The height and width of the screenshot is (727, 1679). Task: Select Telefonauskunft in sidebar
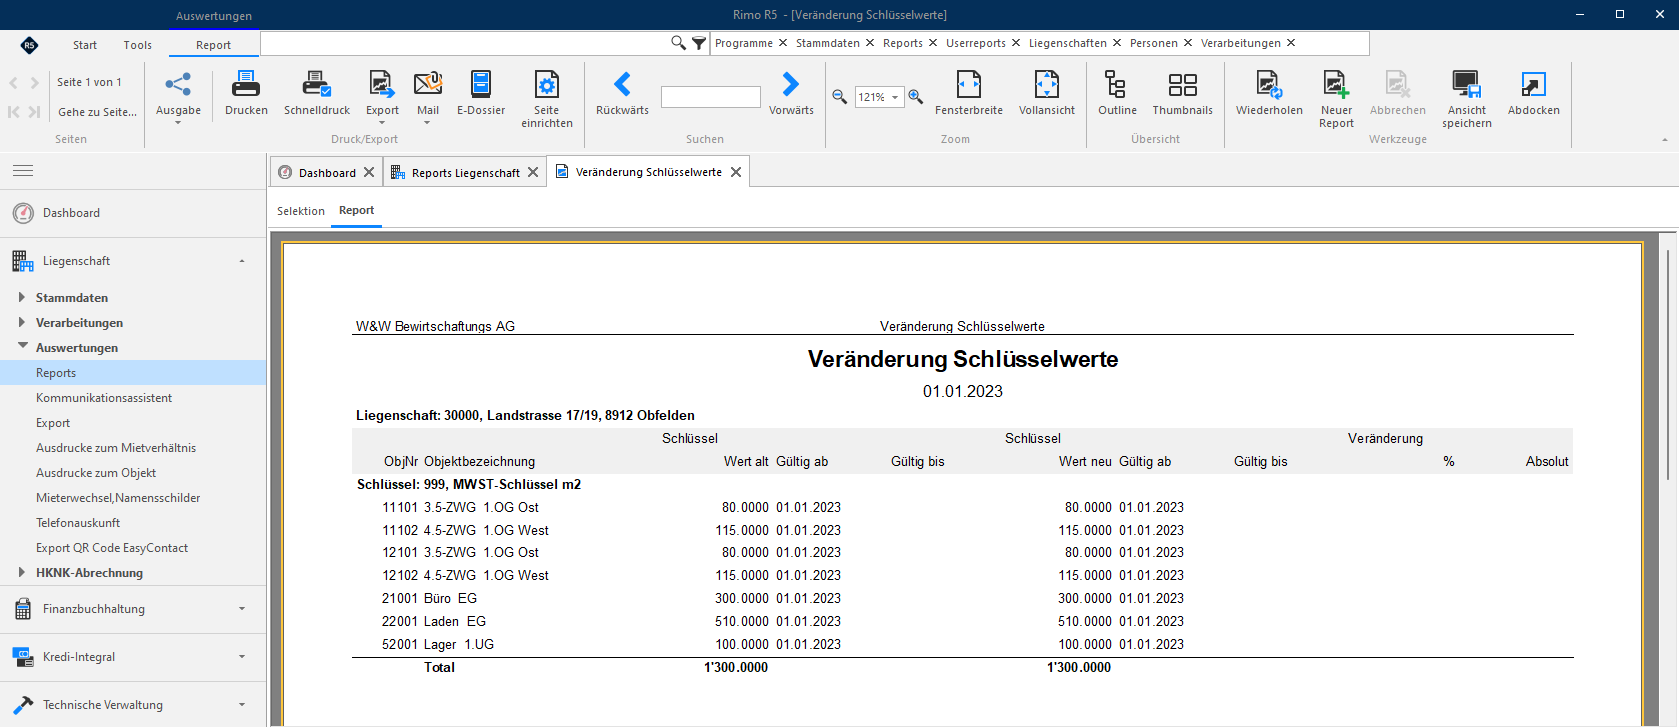(78, 523)
